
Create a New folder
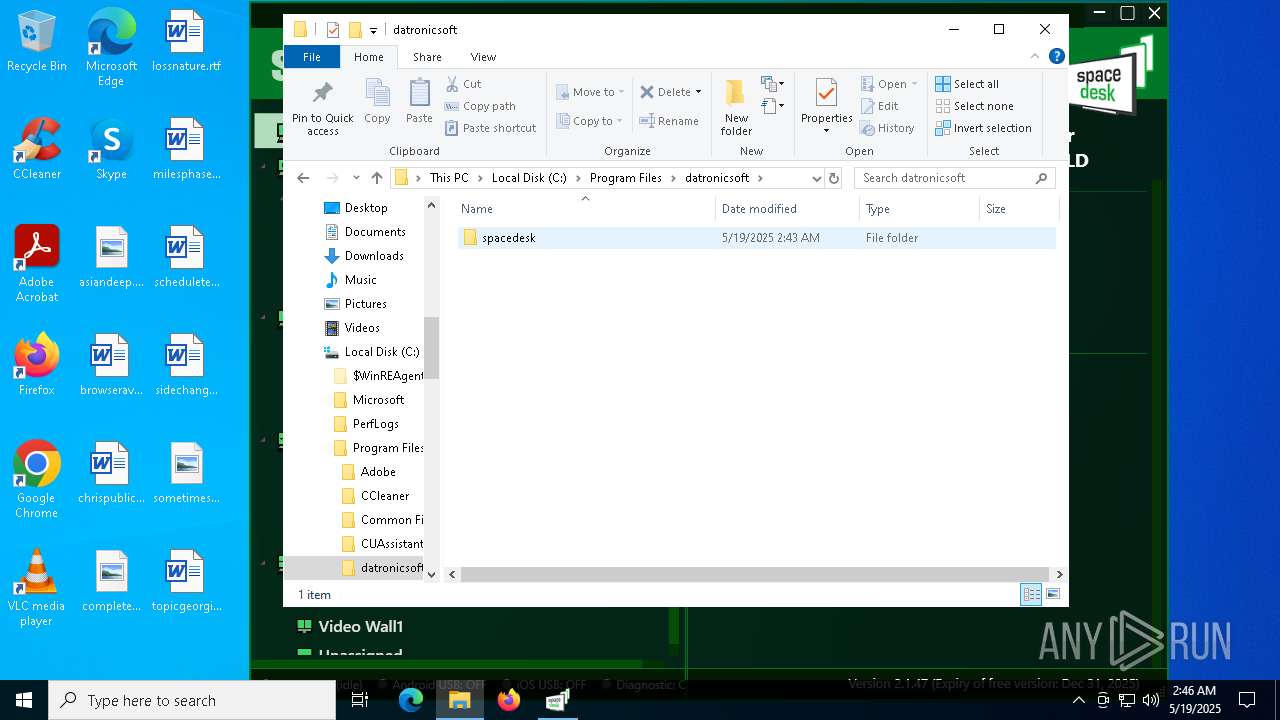point(736,108)
